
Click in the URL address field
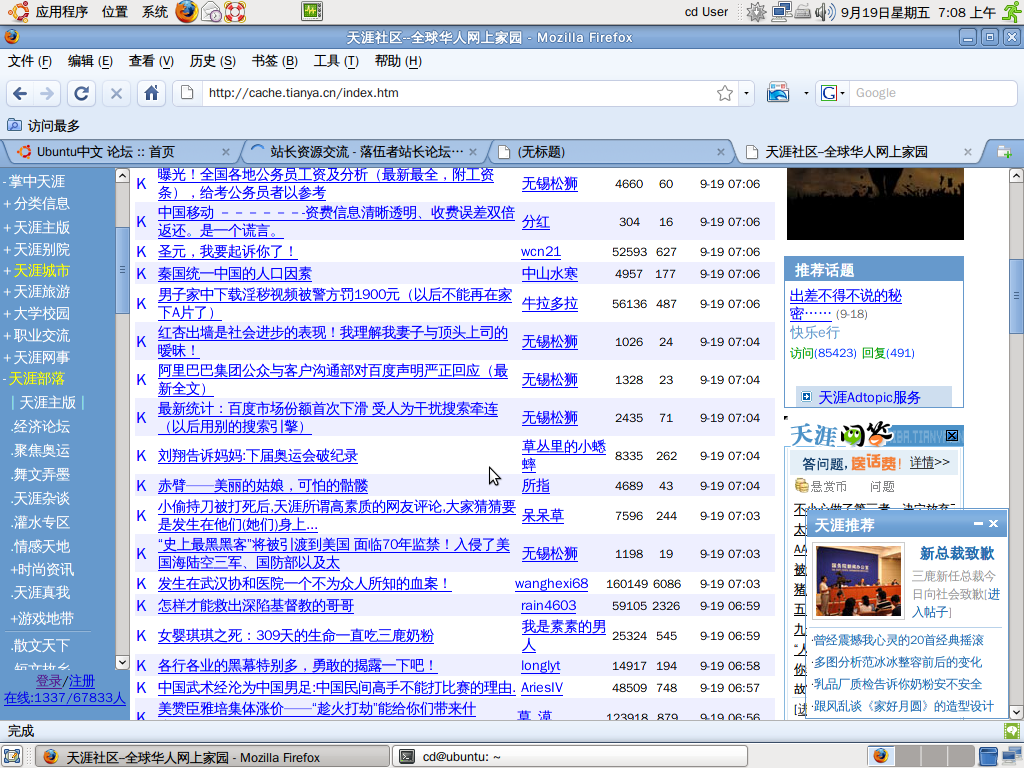pyautogui.click(x=459, y=93)
